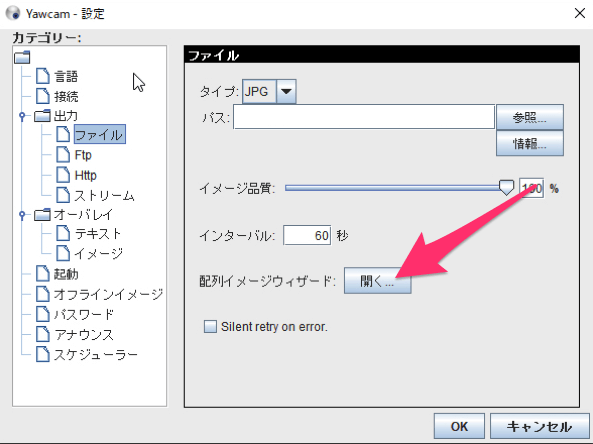Viewport: 593px width, 444px height.
Task: Click the document icon beside ファイル
Action: (63, 134)
